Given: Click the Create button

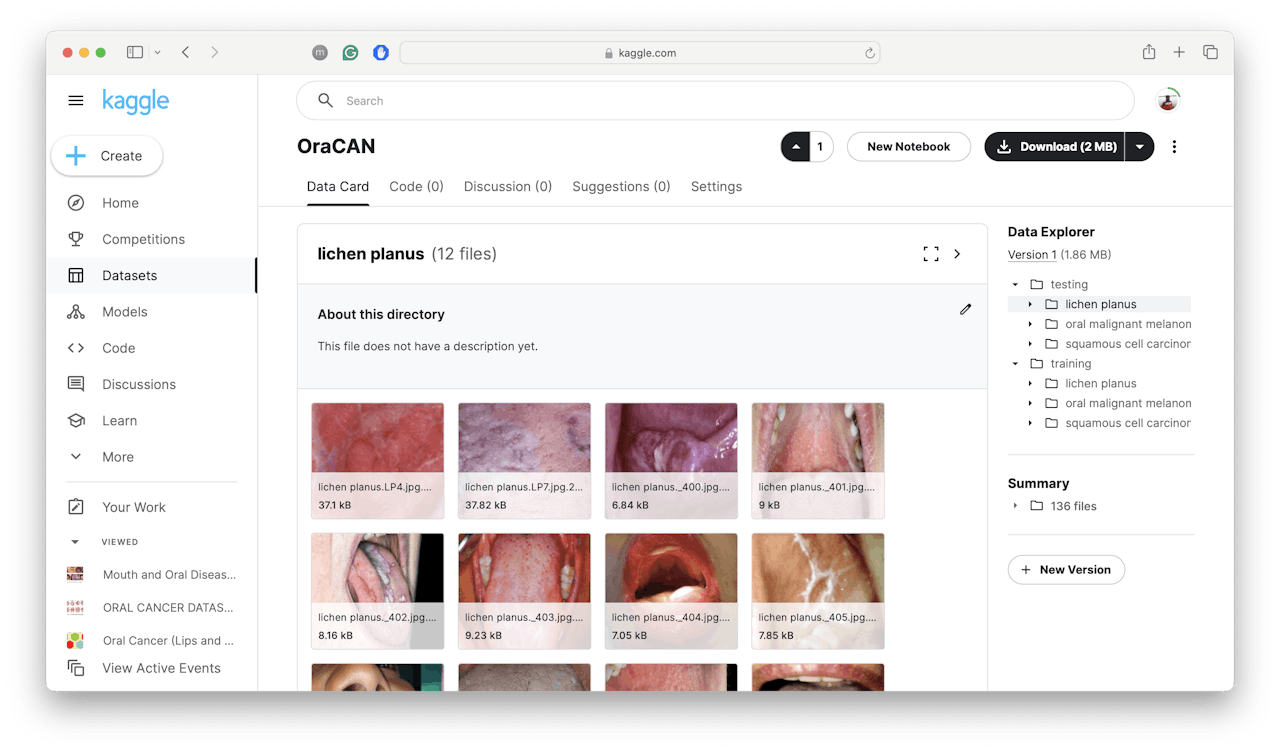Looking at the screenshot, I should coord(107,156).
